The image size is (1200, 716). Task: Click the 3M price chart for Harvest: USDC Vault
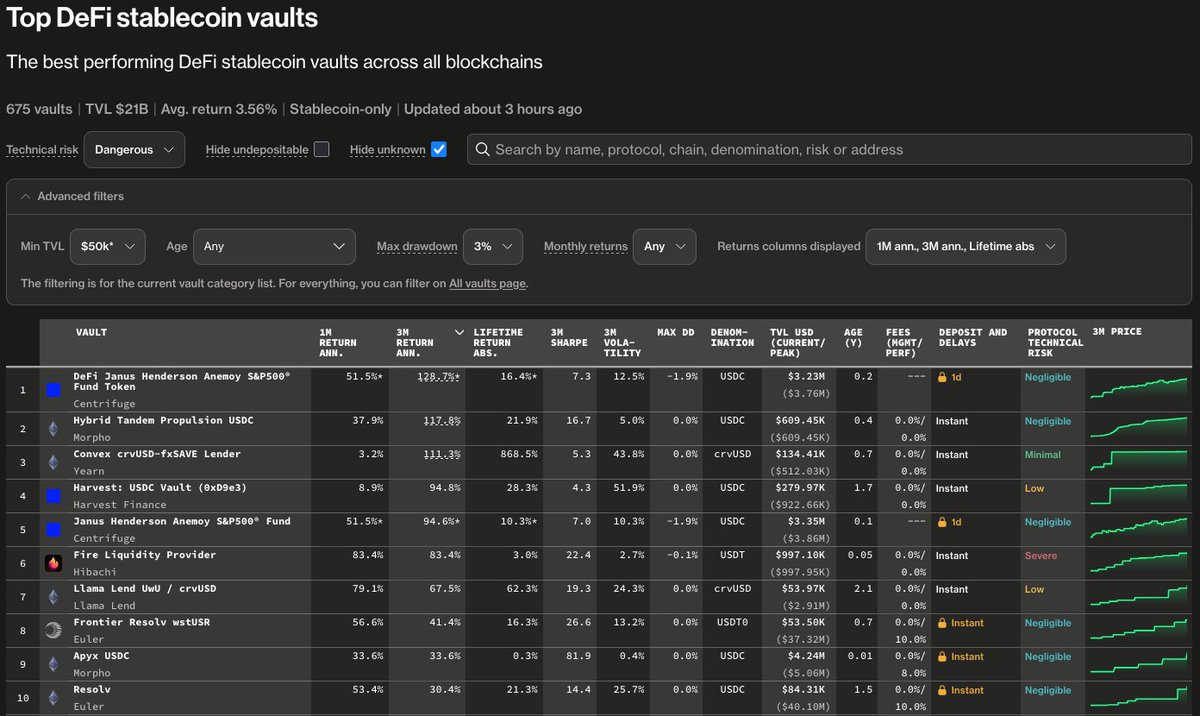coord(1138,496)
